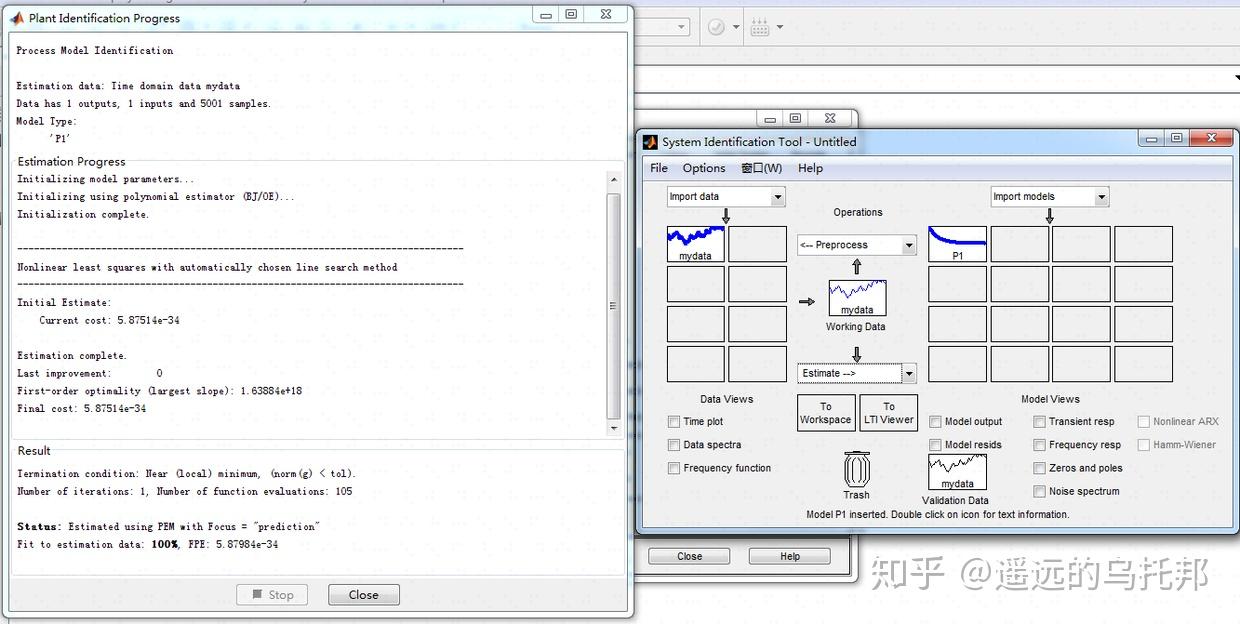
Task: Enable the Time plot data view
Action: click(x=674, y=422)
